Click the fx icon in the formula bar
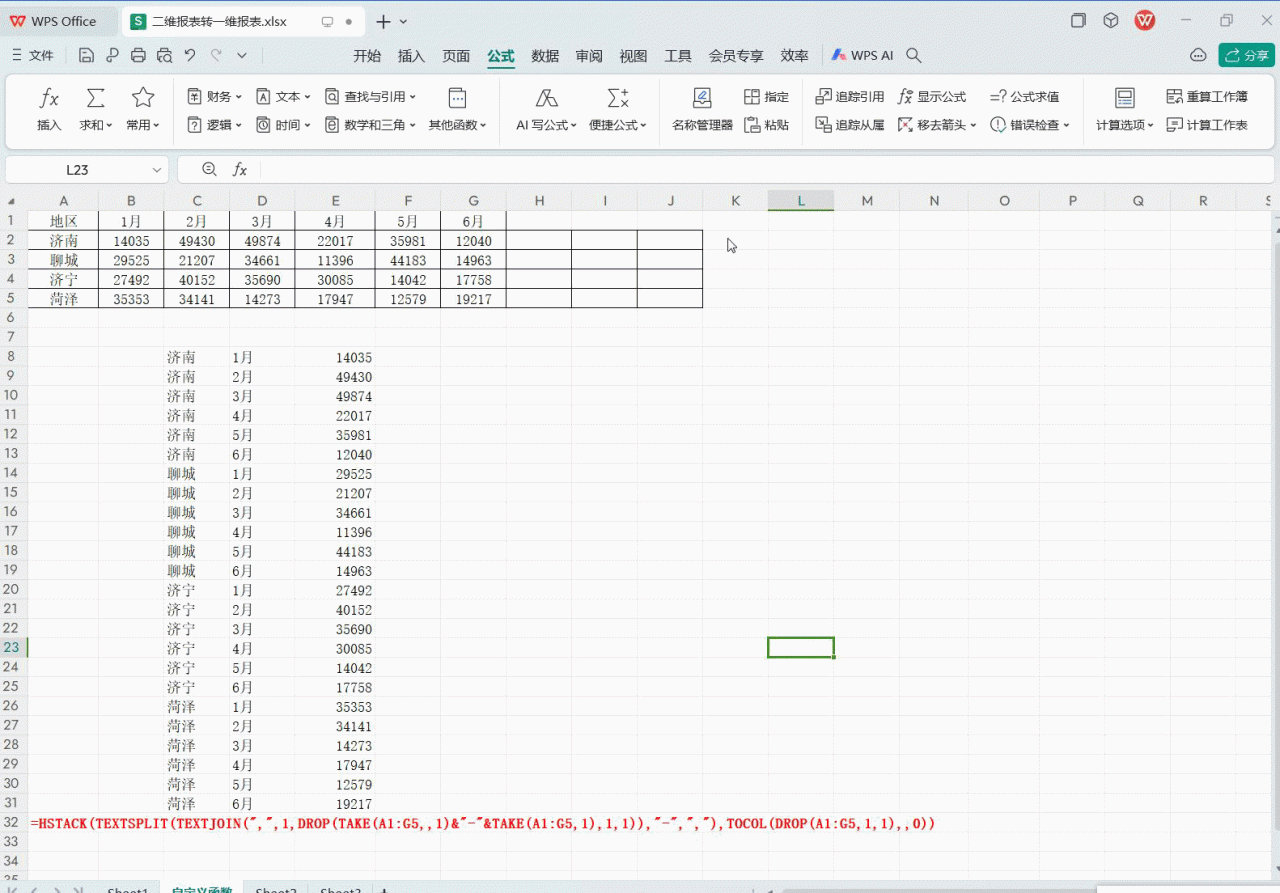 click(x=240, y=170)
